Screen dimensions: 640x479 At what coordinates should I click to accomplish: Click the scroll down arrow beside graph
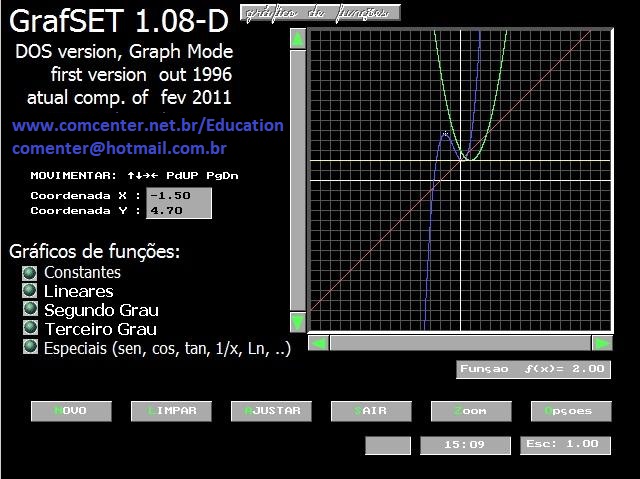click(x=297, y=322)
